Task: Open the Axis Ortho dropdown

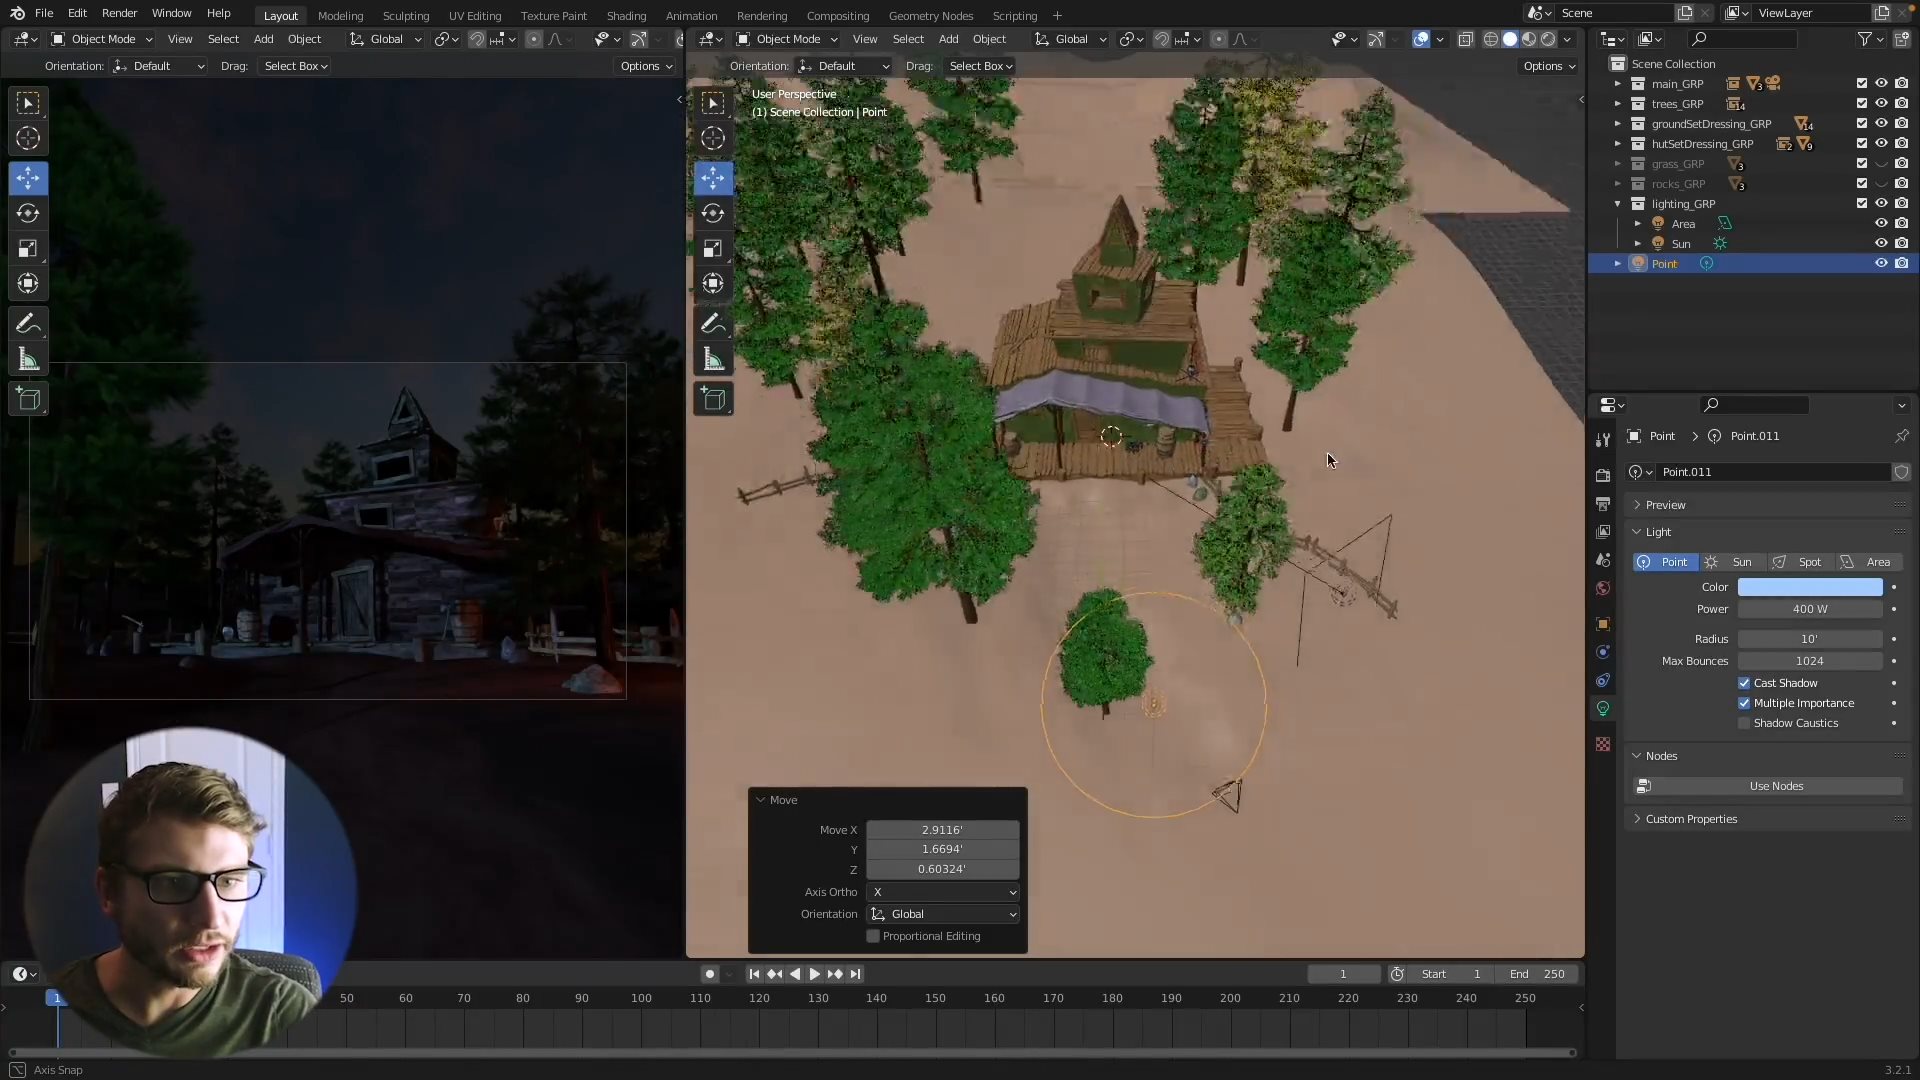Action: tap(943, 892)
